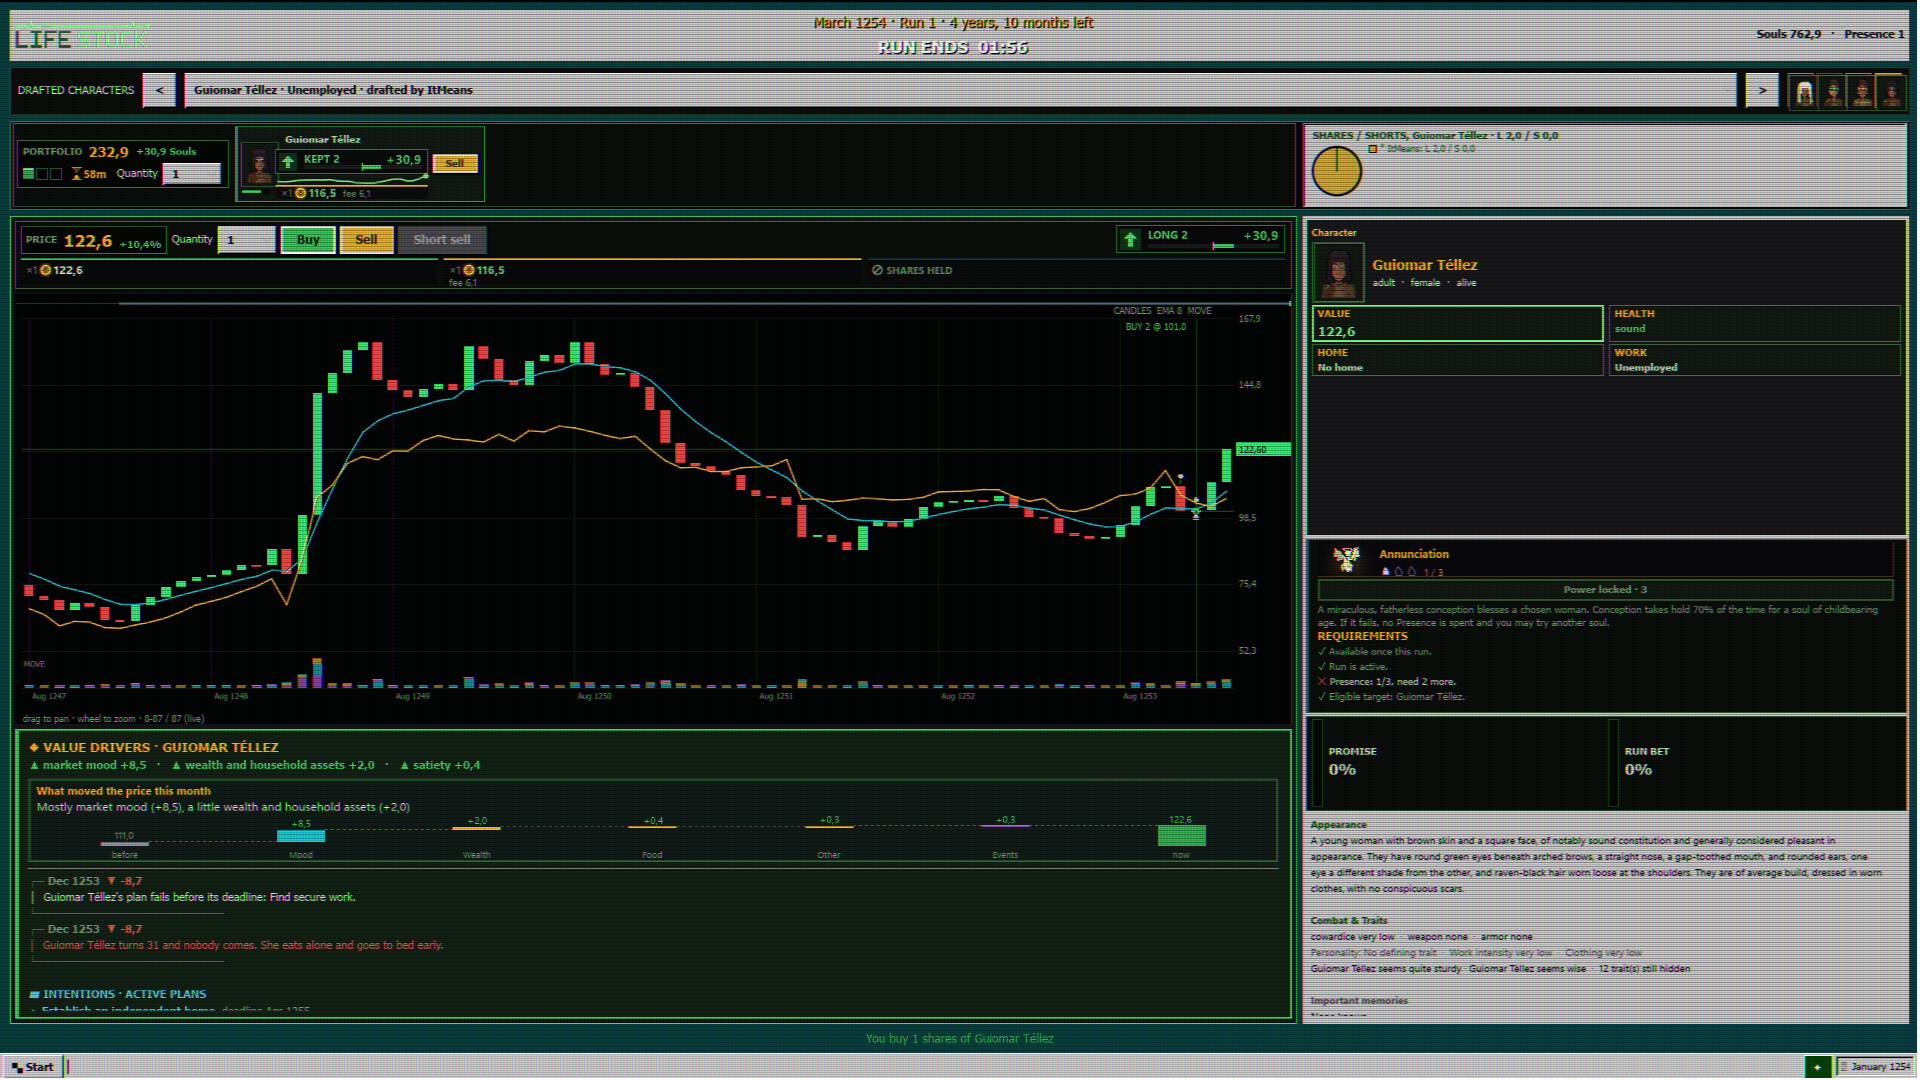
Task: Toggle the EMA 8 chart overlay
Action: pyautogui.click(x=1169, y=311)
